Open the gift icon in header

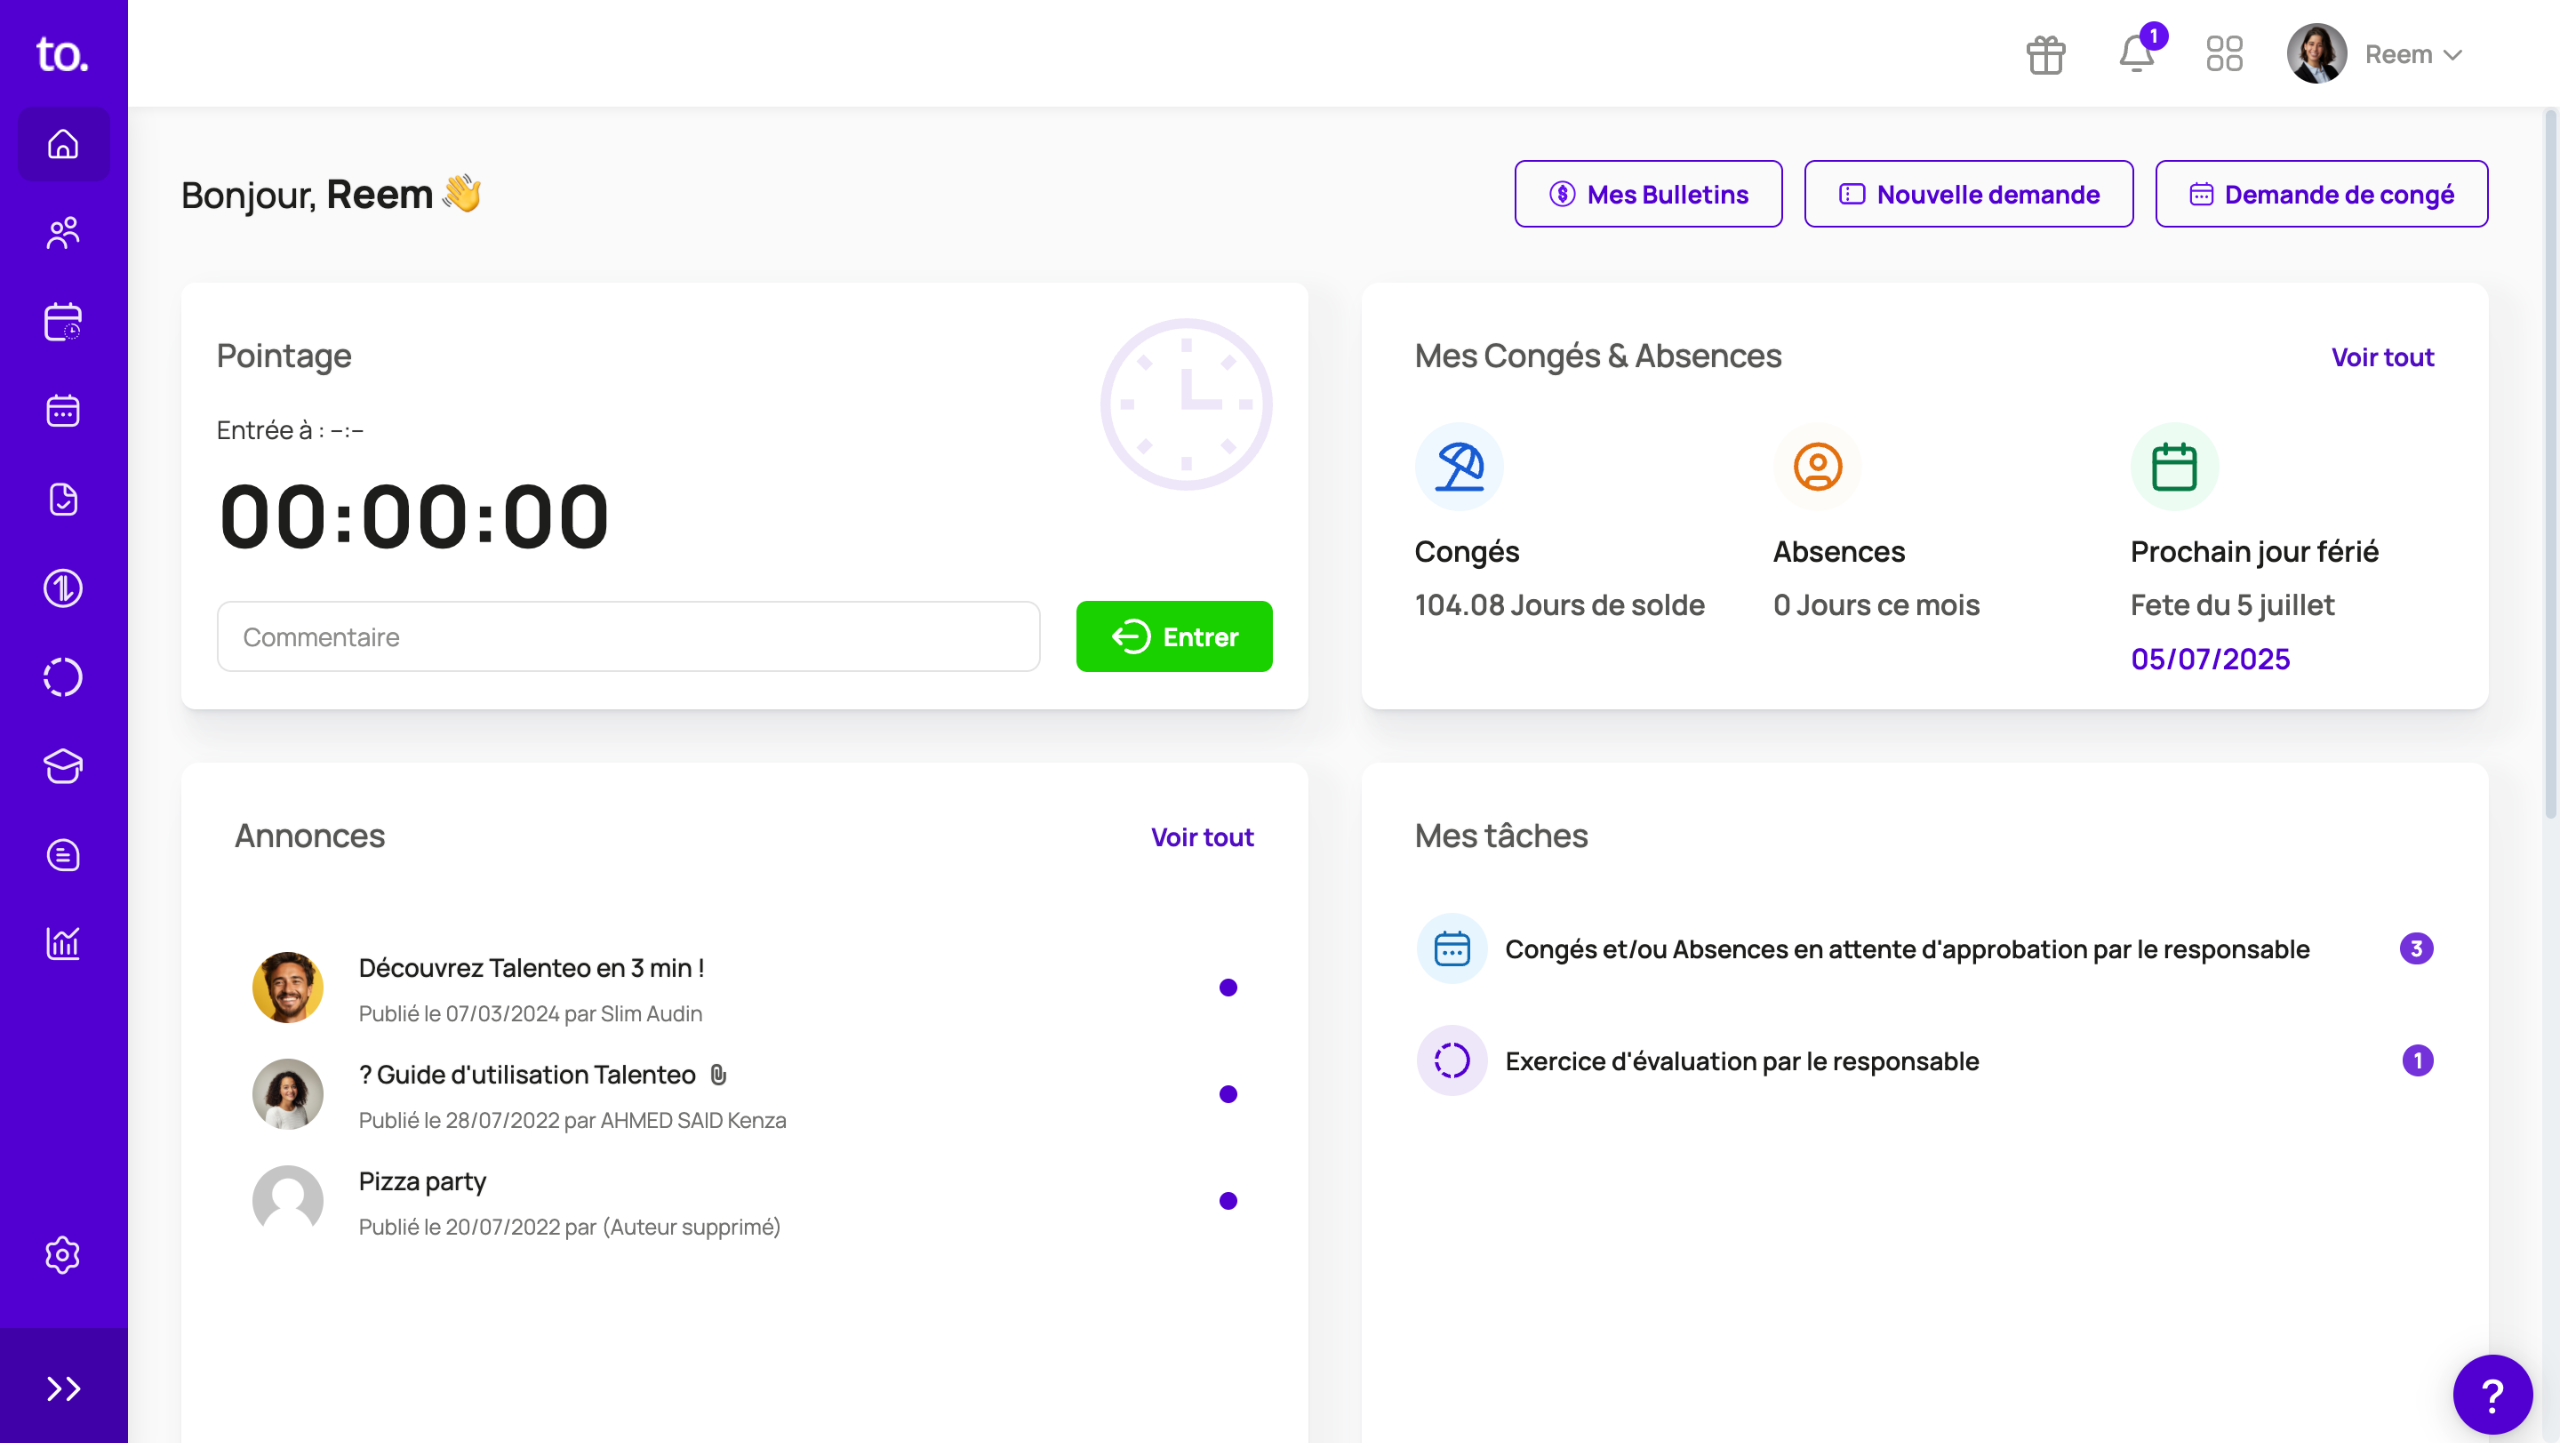[x=2045, y=54]
